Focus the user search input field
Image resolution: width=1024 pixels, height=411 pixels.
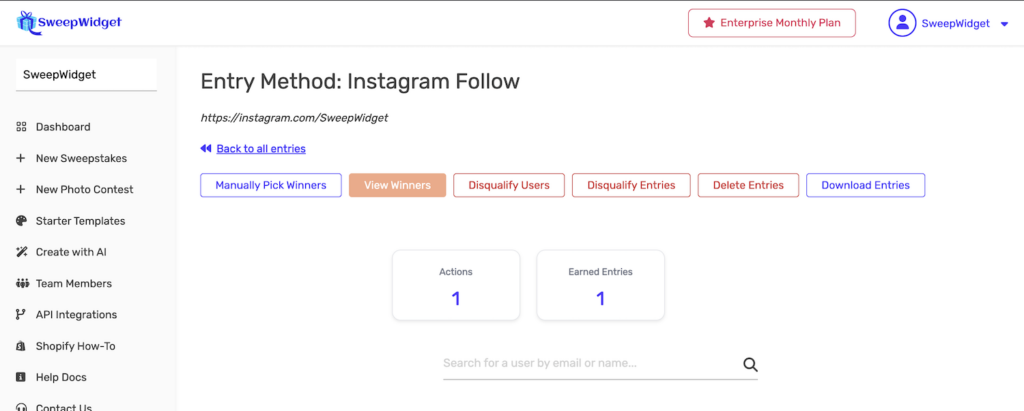click(590, 364)
